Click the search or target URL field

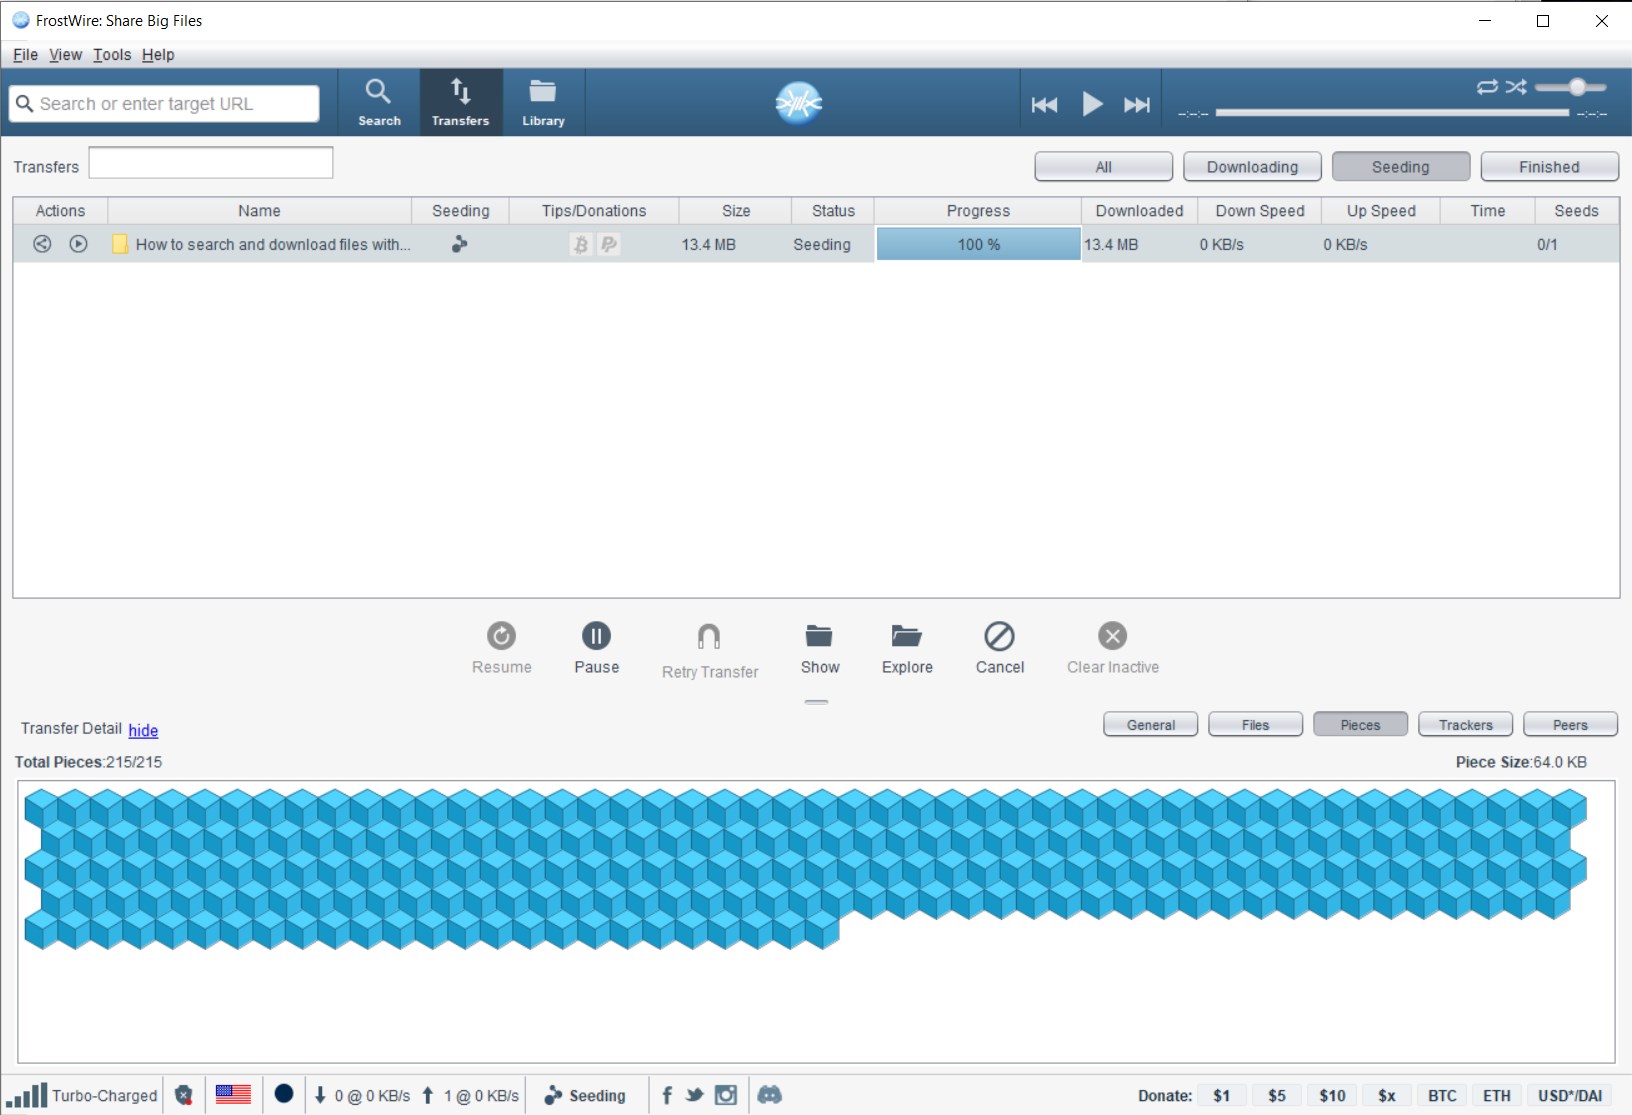point(164,103)
